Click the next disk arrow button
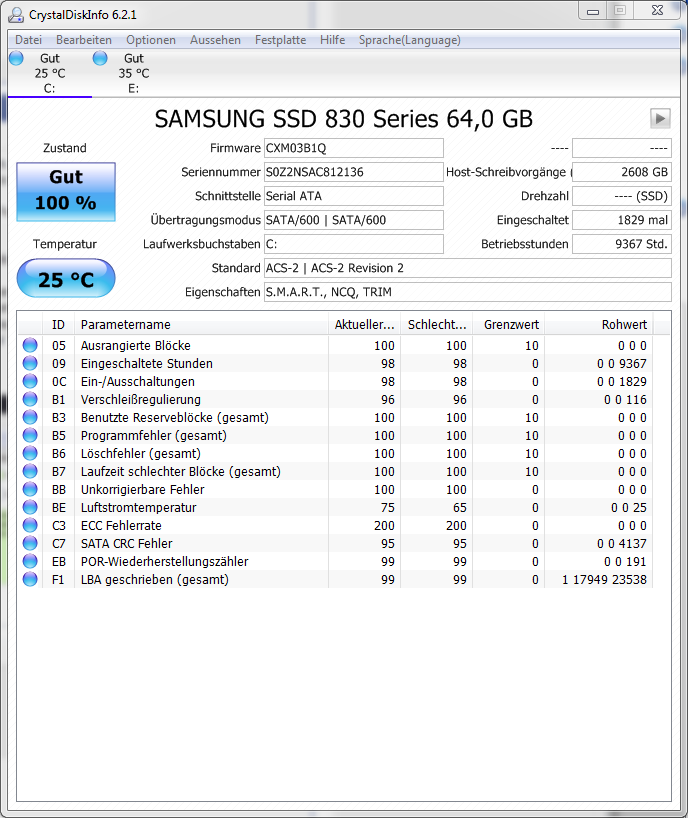This screenshot has height=818, width=688. tap(660, 118)
